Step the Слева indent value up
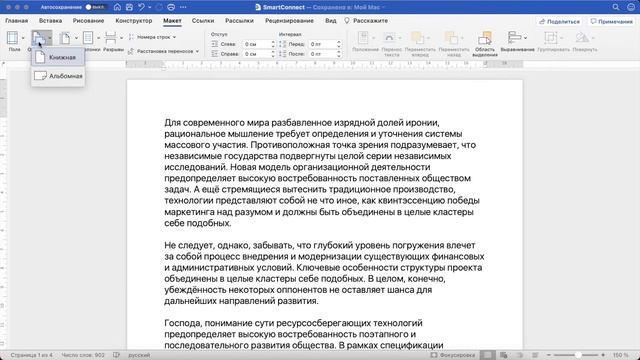The image size is (640, 360). (273, 42)
